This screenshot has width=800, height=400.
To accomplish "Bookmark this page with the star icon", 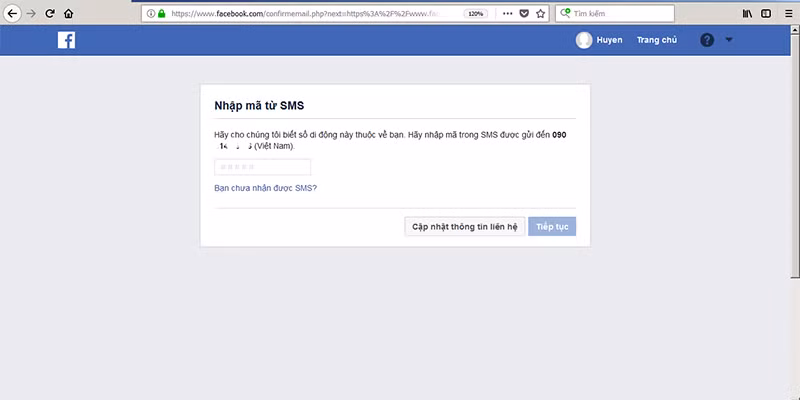I will pyautogui.click(x=540, y=14).
